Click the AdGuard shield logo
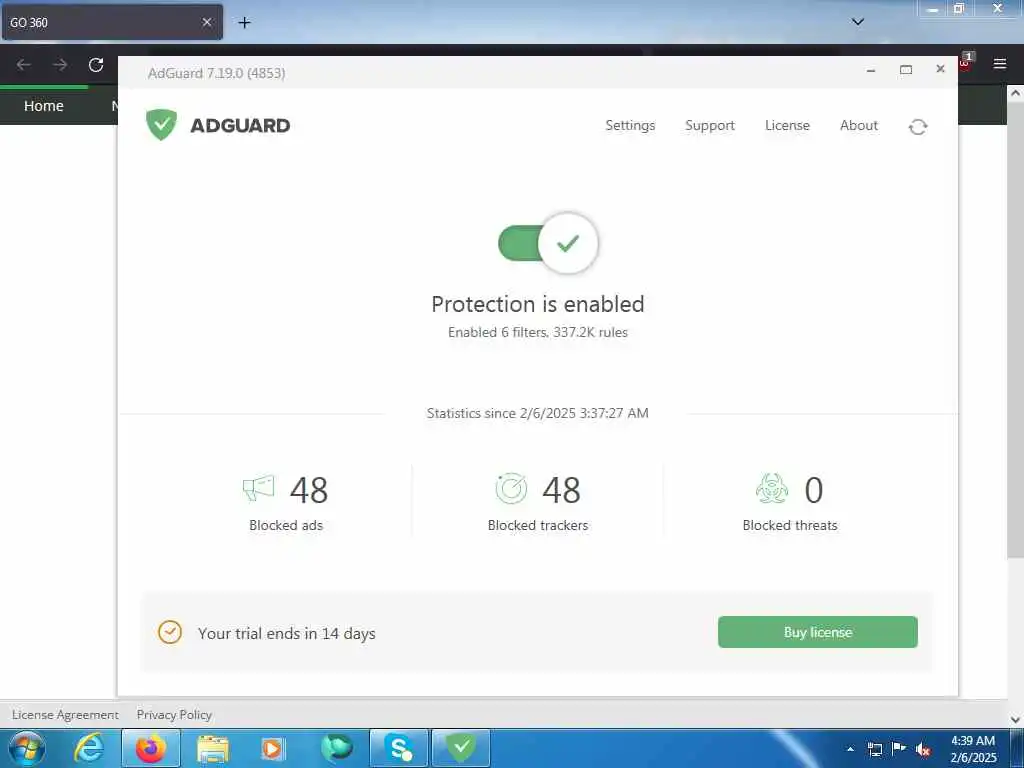 pos(161,125)
